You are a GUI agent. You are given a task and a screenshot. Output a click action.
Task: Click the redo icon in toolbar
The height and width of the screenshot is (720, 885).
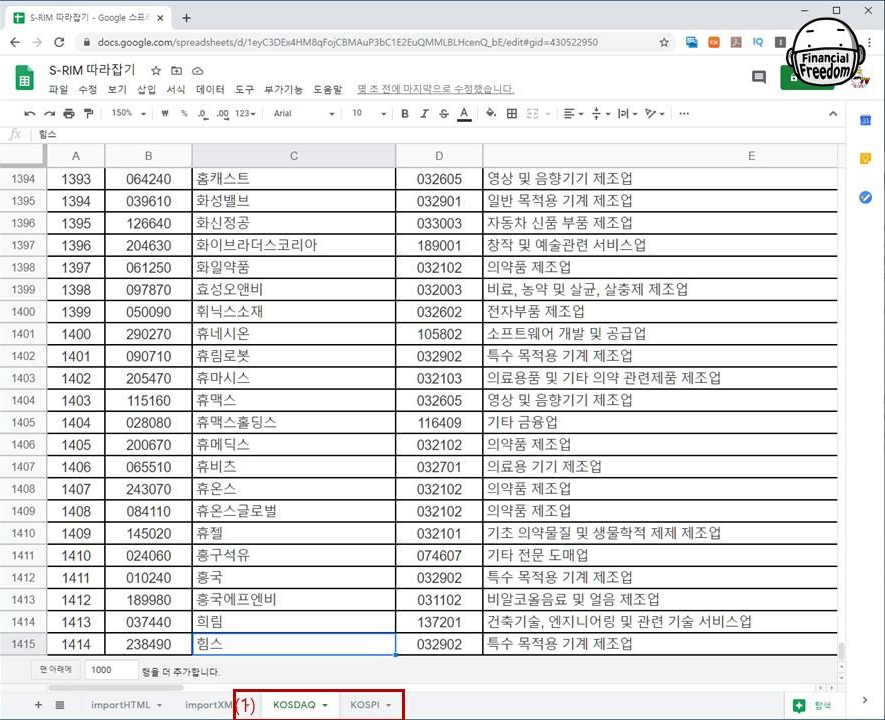click(x=50, y=113)
